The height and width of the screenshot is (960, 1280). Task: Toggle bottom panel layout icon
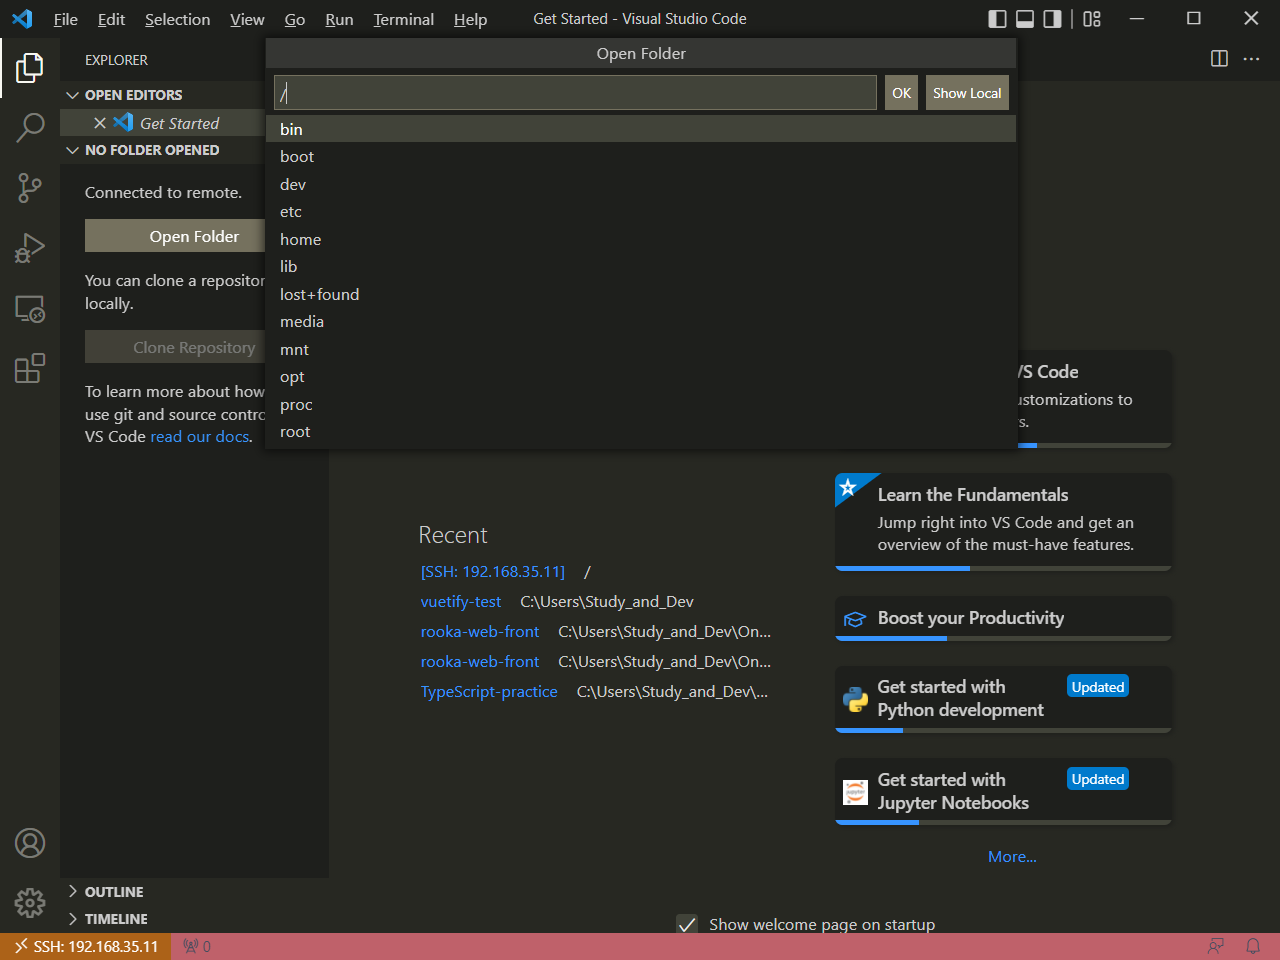point(1025,19)
